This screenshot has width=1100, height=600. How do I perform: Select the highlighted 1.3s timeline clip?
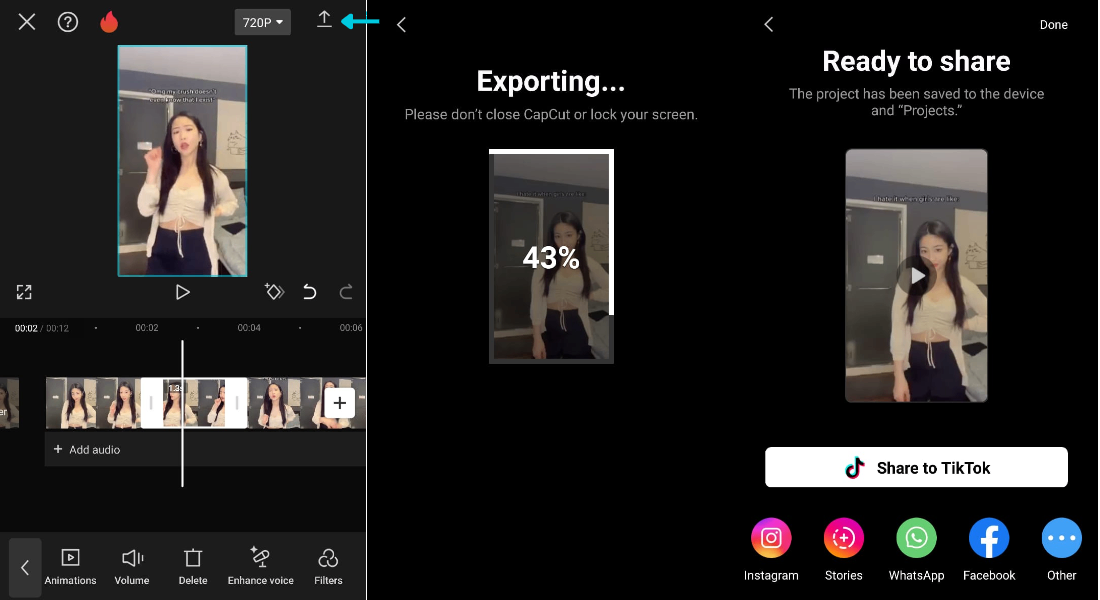[194, 403]
